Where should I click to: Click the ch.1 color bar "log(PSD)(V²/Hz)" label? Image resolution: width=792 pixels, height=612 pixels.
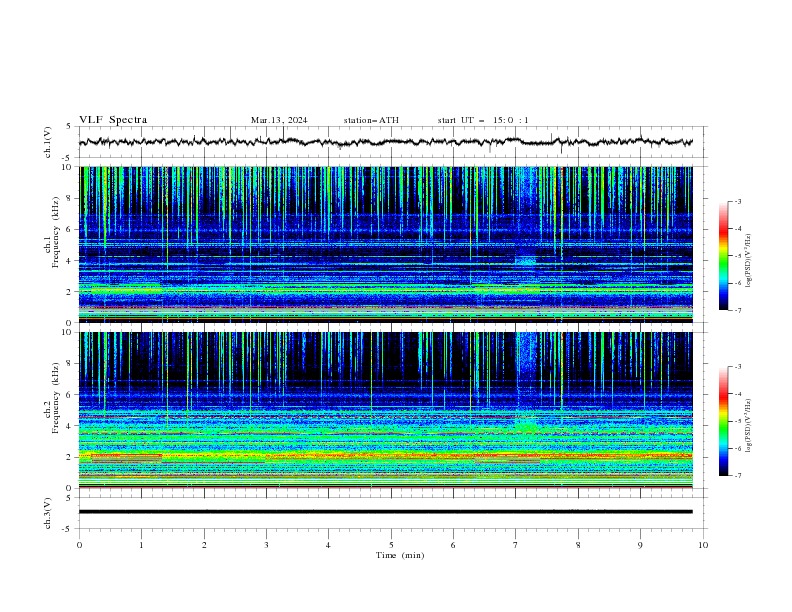[749, 261]
